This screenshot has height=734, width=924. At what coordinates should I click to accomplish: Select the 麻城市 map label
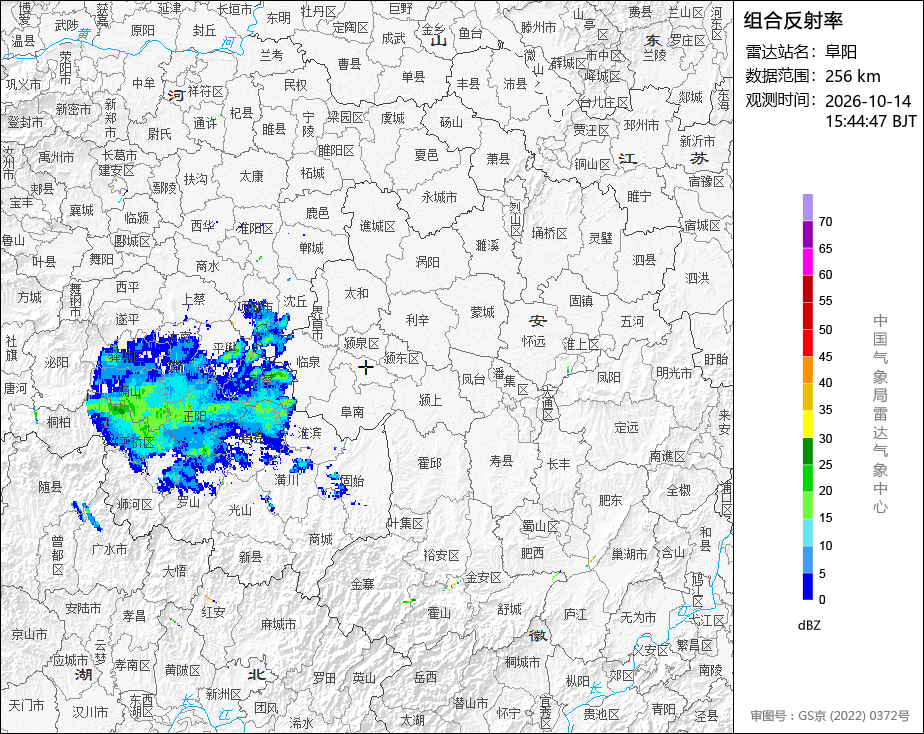coord(278,624)
